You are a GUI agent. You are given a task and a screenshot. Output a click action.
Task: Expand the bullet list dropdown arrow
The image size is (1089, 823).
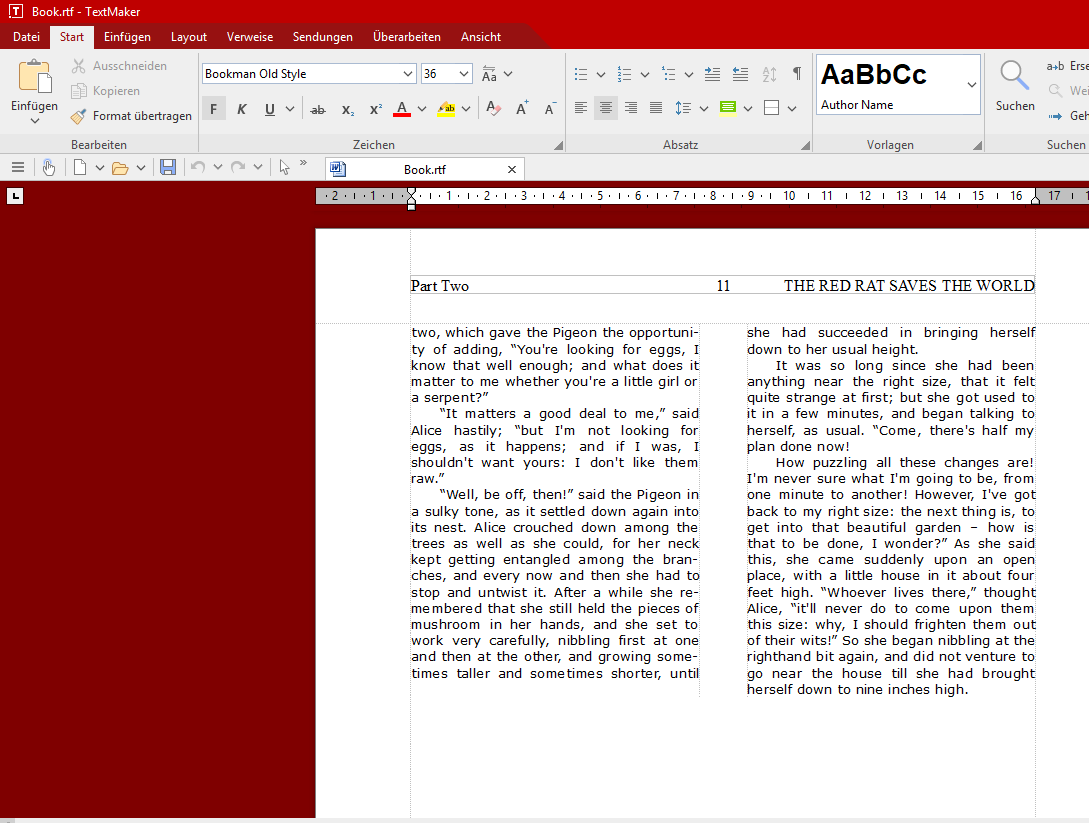[x=601, y=74]
